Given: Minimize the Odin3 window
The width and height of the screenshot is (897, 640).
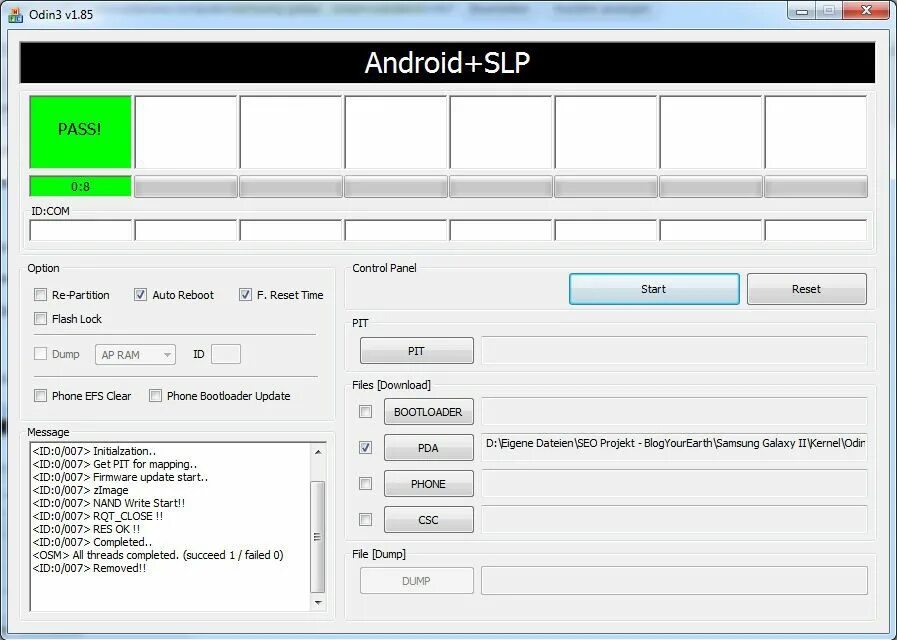Looking at the screenshot, I should (x=802, y=11).
